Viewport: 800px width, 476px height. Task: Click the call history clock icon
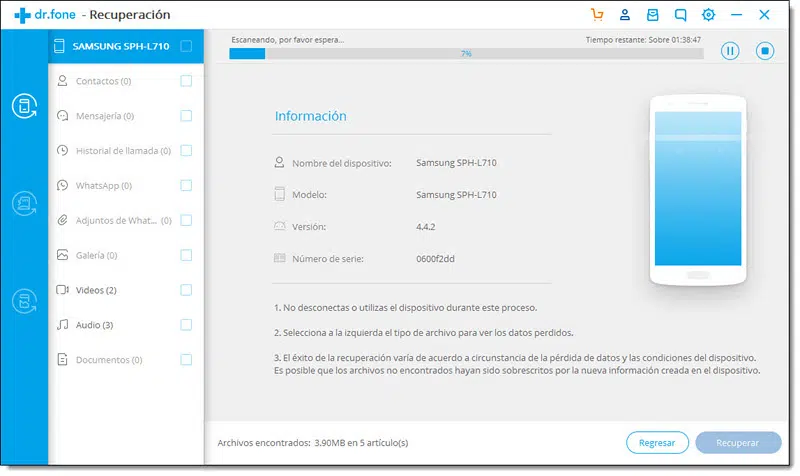pyautogui.click(x=62, y=151)
